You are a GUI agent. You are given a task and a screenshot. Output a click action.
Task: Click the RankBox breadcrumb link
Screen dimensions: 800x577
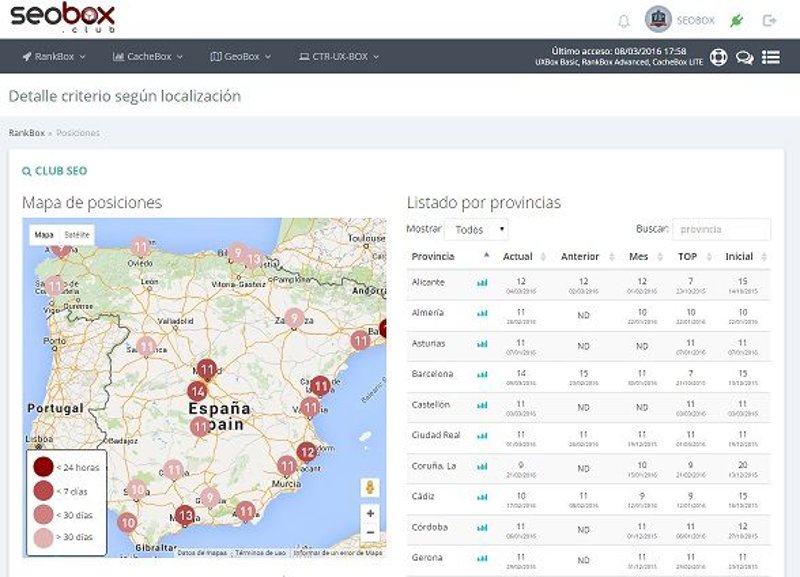pos(26,133)
